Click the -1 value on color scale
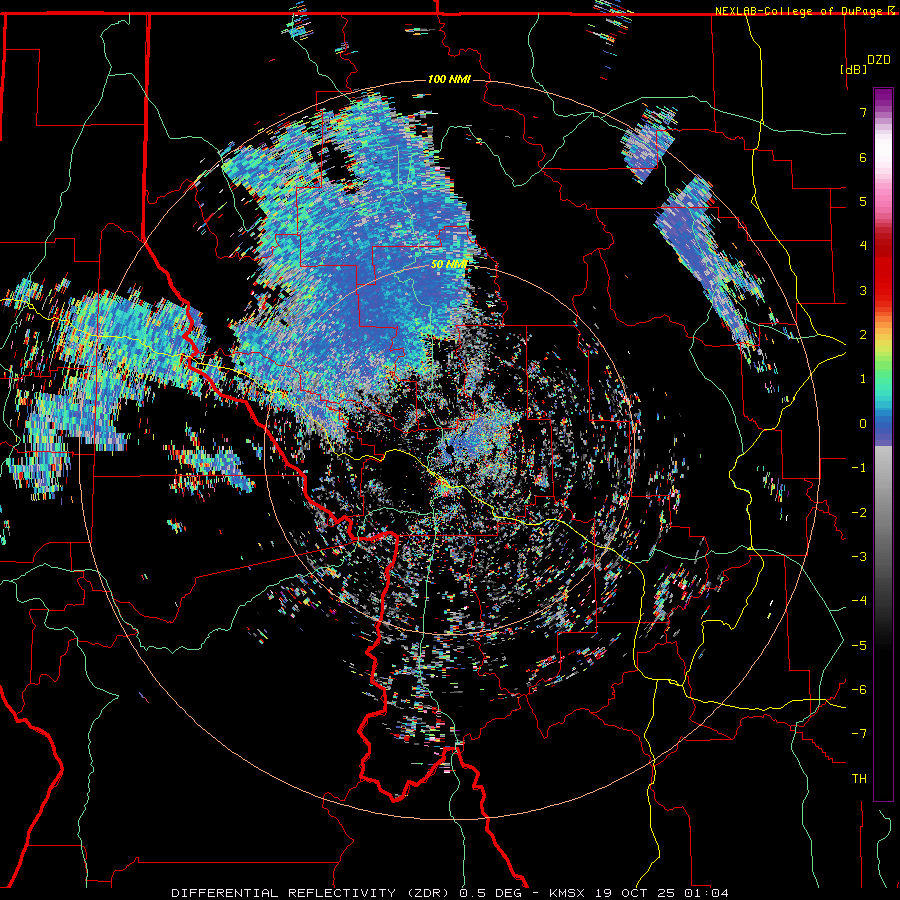Screen dimensions: 900x900 (x=859, y=468)
